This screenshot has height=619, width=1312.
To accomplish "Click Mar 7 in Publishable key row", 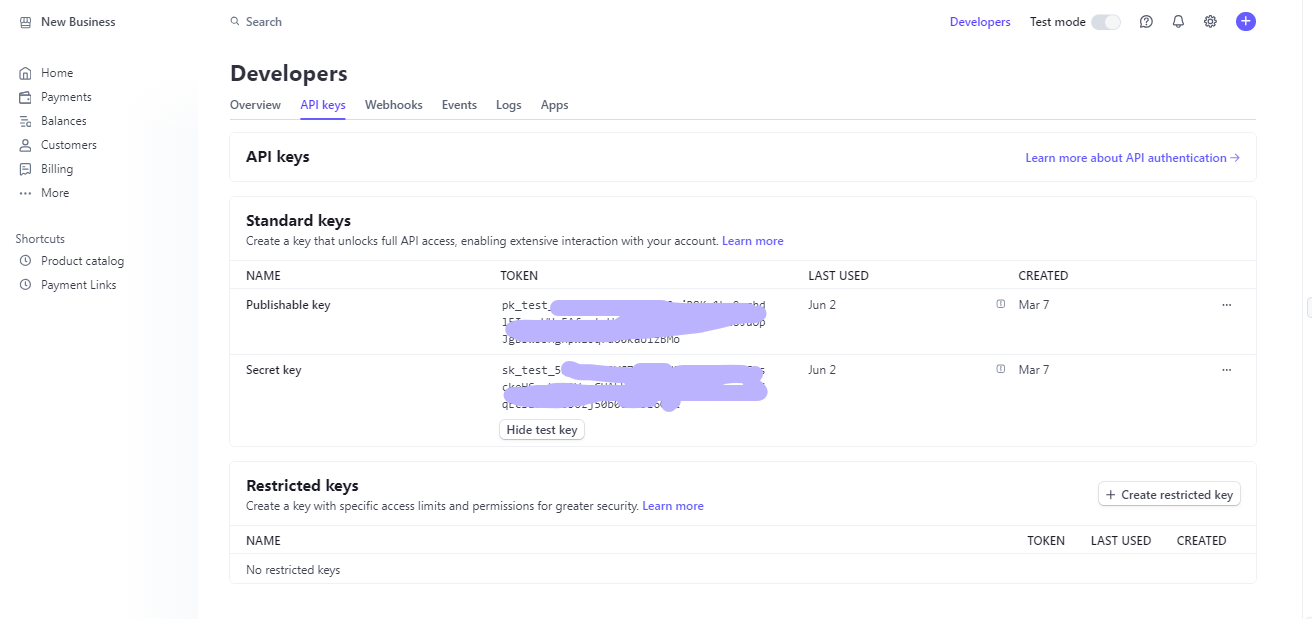I will (x=1034, y=305).
